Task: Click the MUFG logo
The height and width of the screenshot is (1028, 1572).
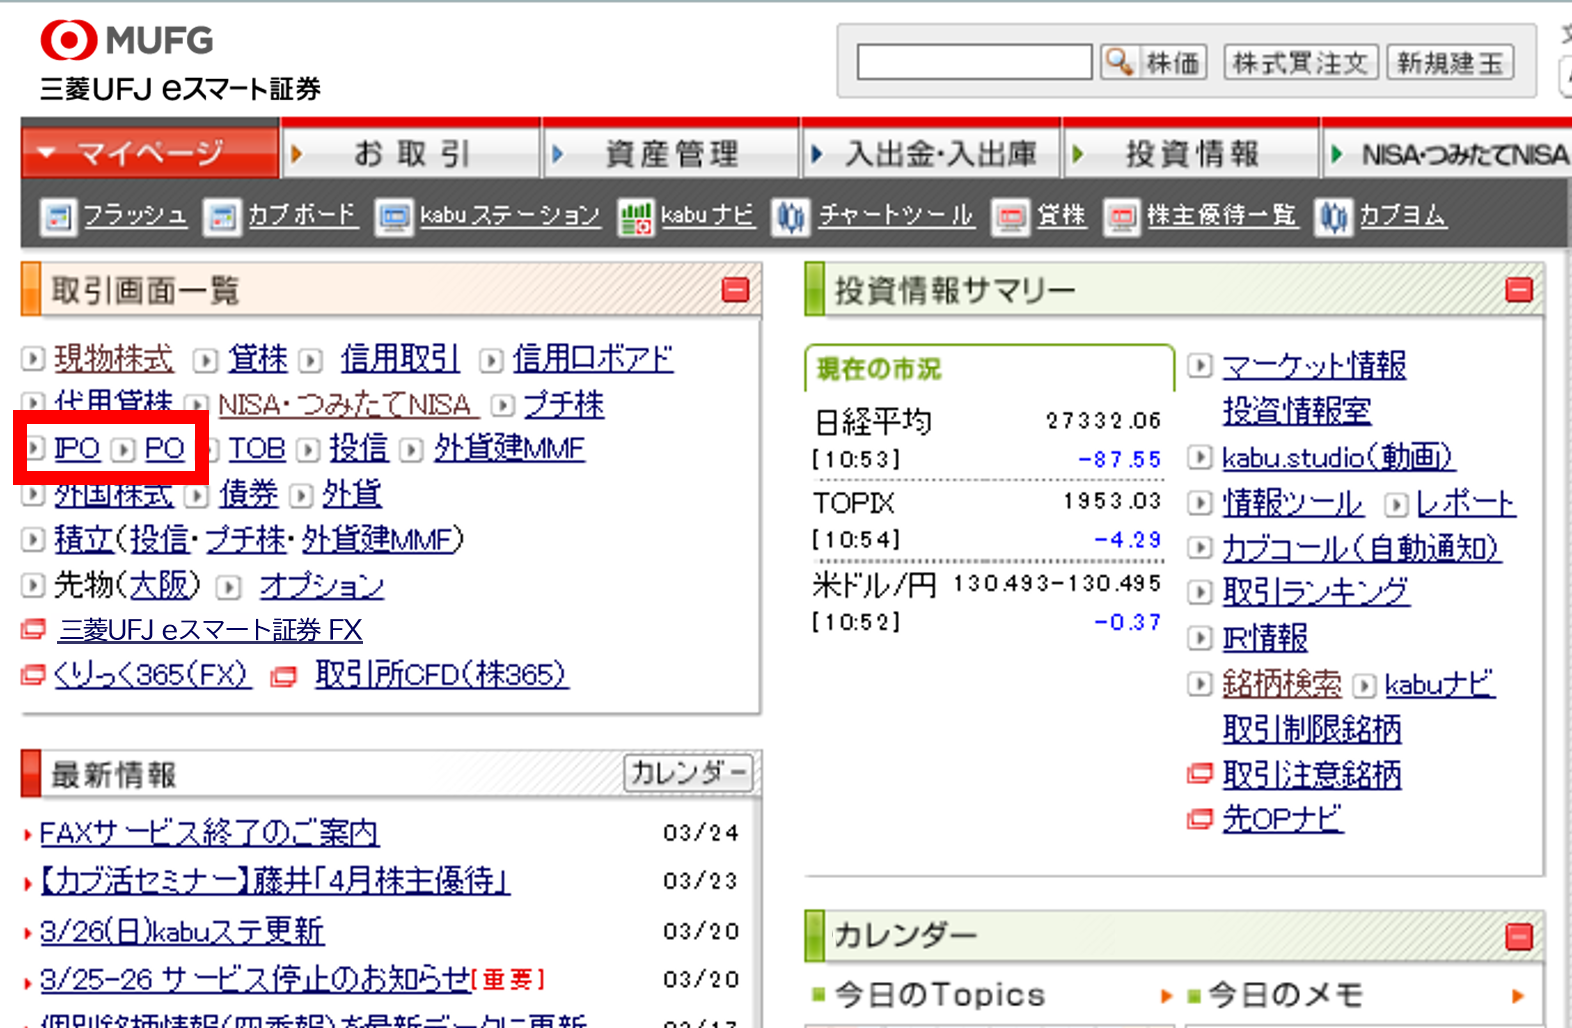Action: [126, 41]
